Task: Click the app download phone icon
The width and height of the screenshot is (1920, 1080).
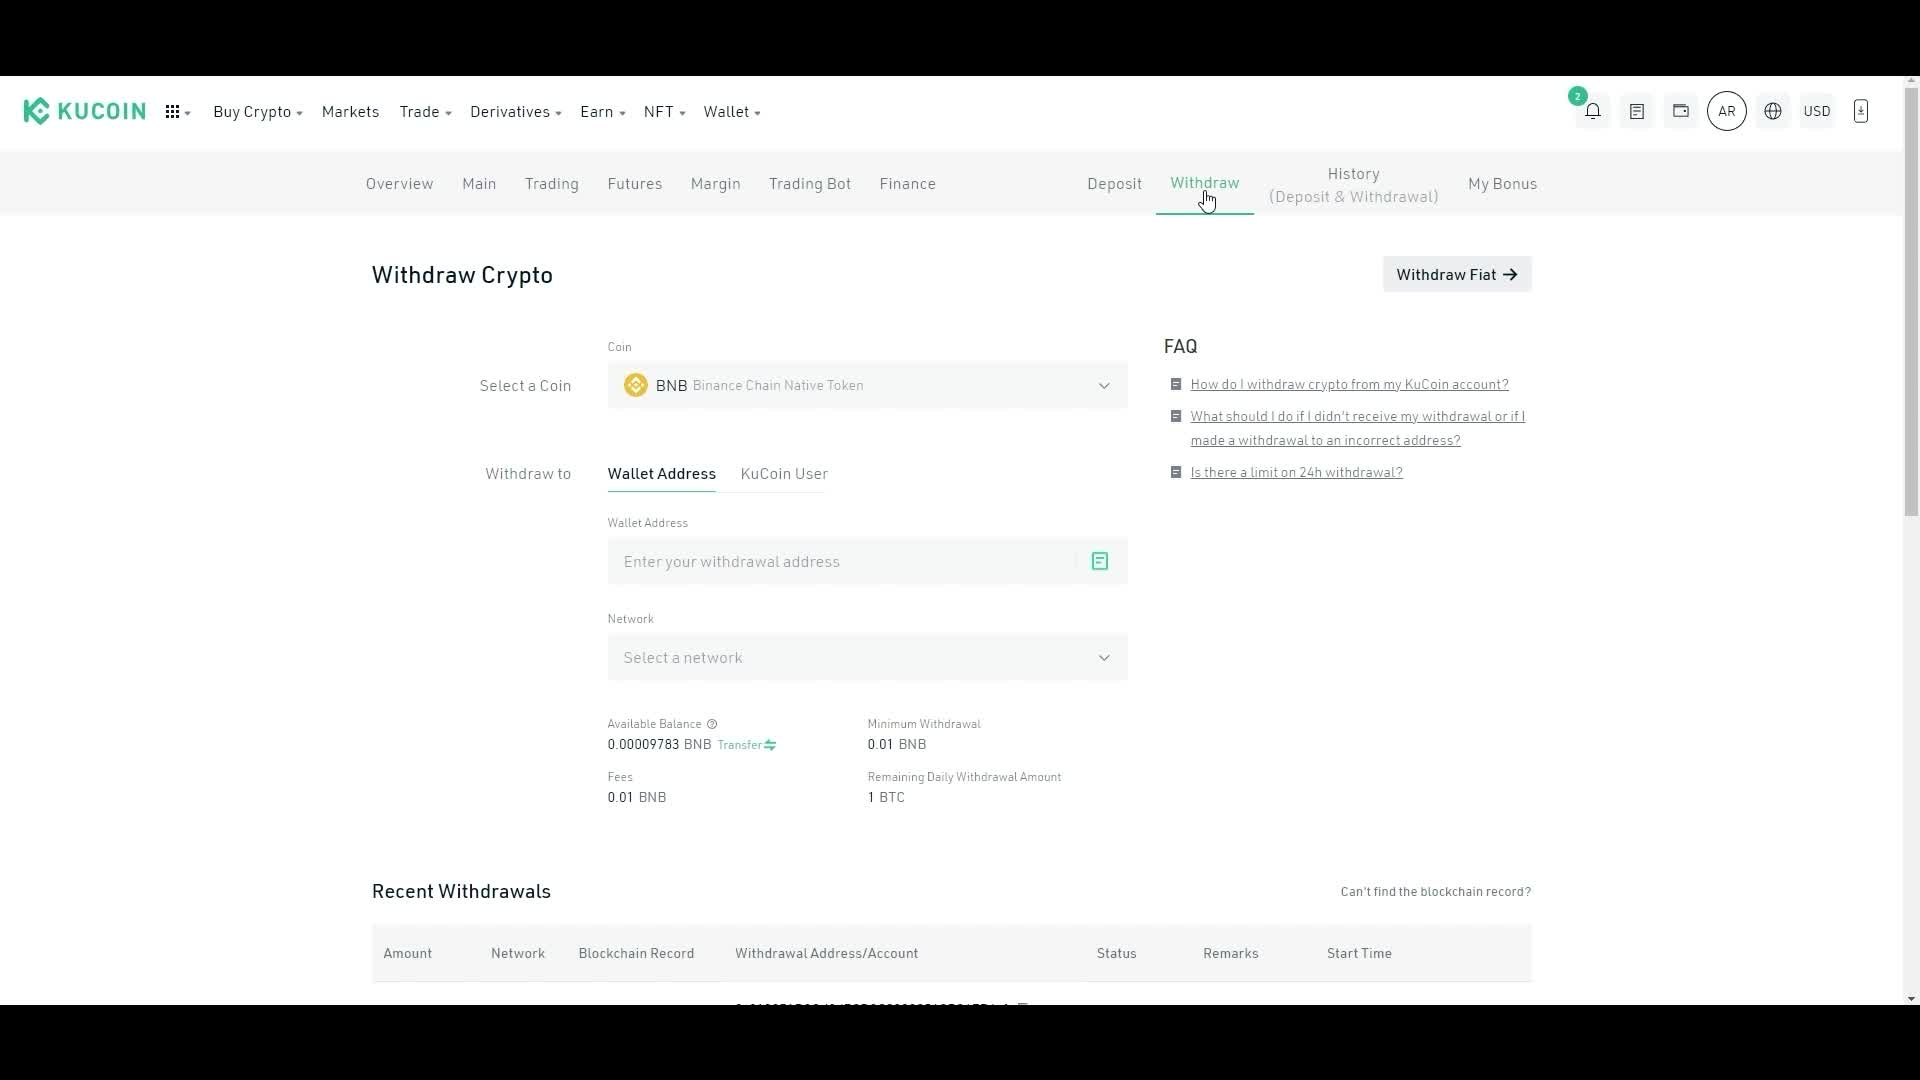Action: [1861, 111]
